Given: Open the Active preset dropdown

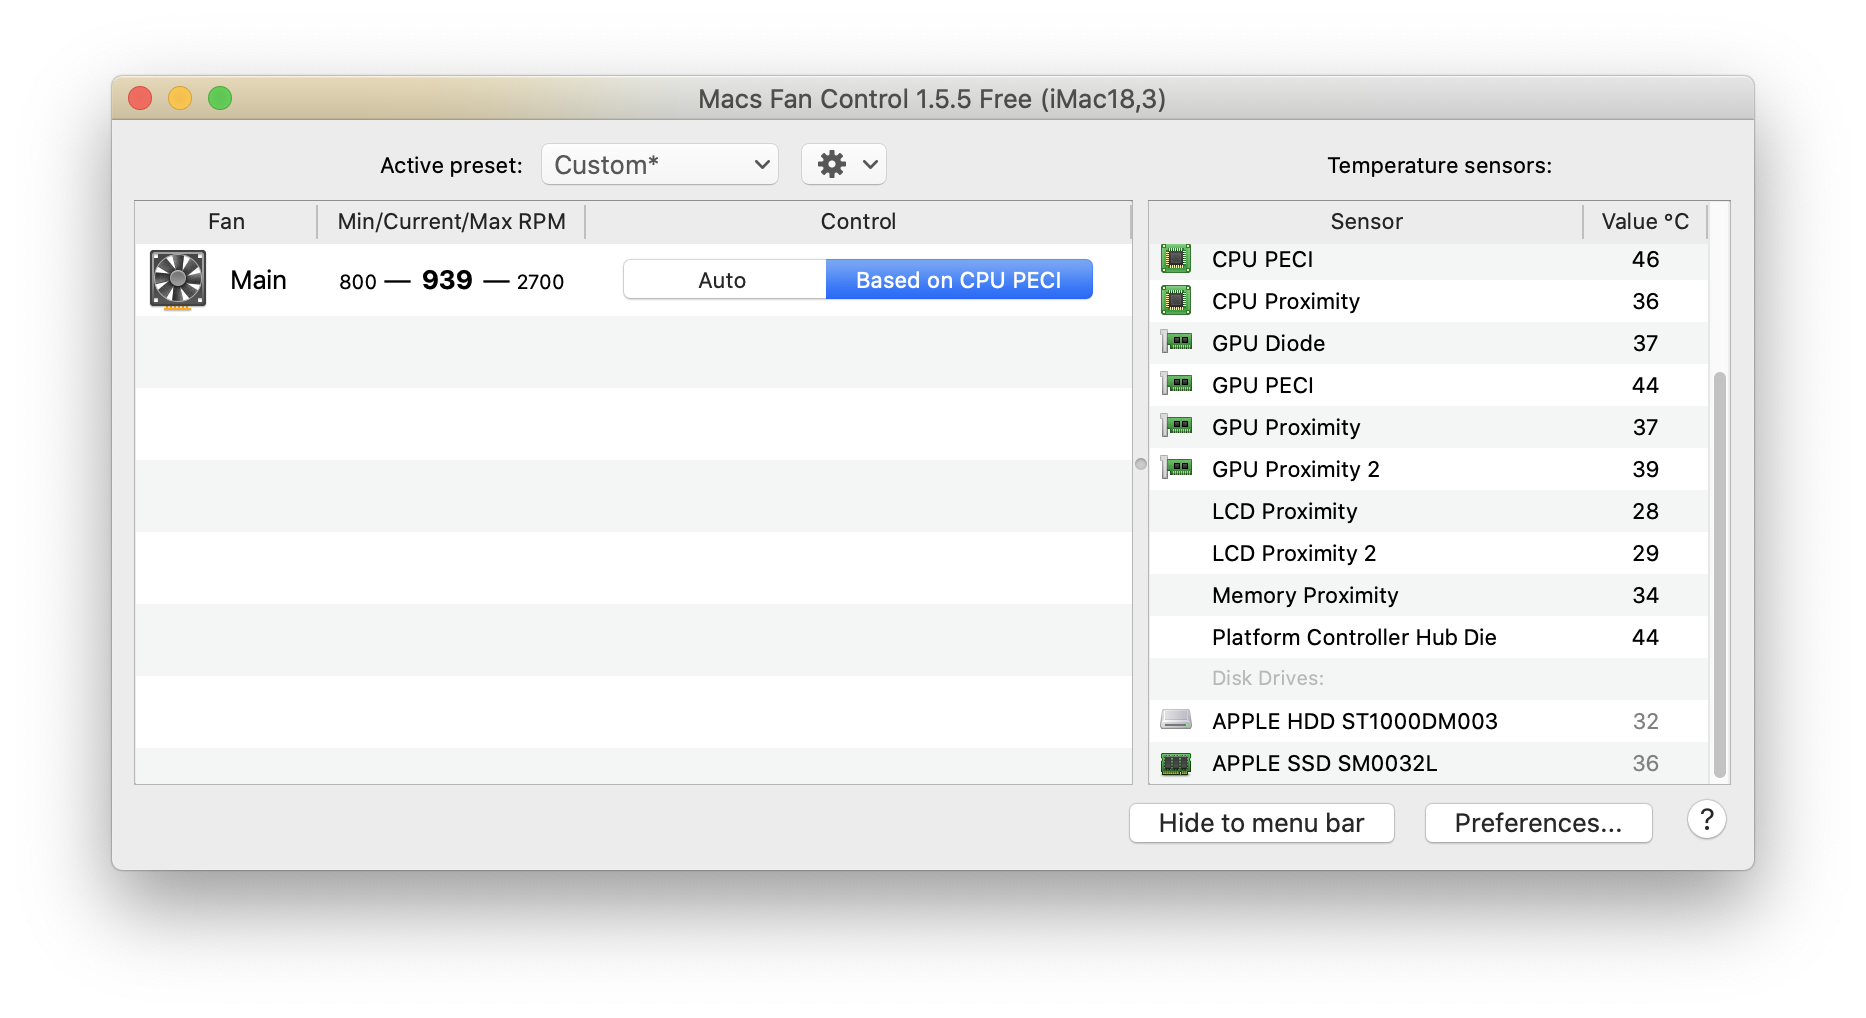Looking at the screenshot, I should (x=660, y=165).
